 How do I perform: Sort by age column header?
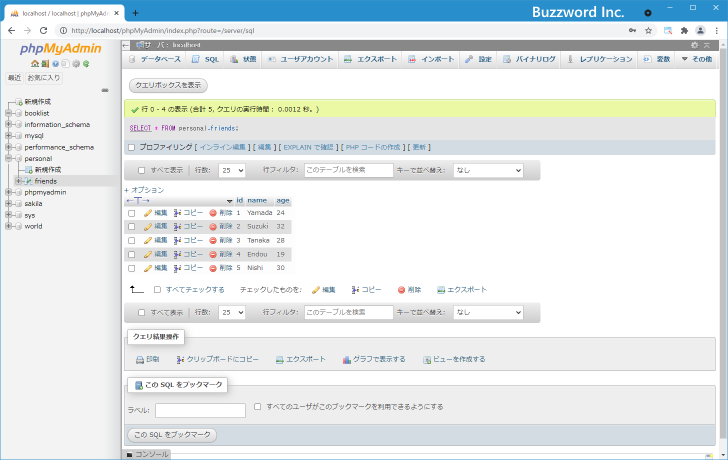click(x=283, y=201)
